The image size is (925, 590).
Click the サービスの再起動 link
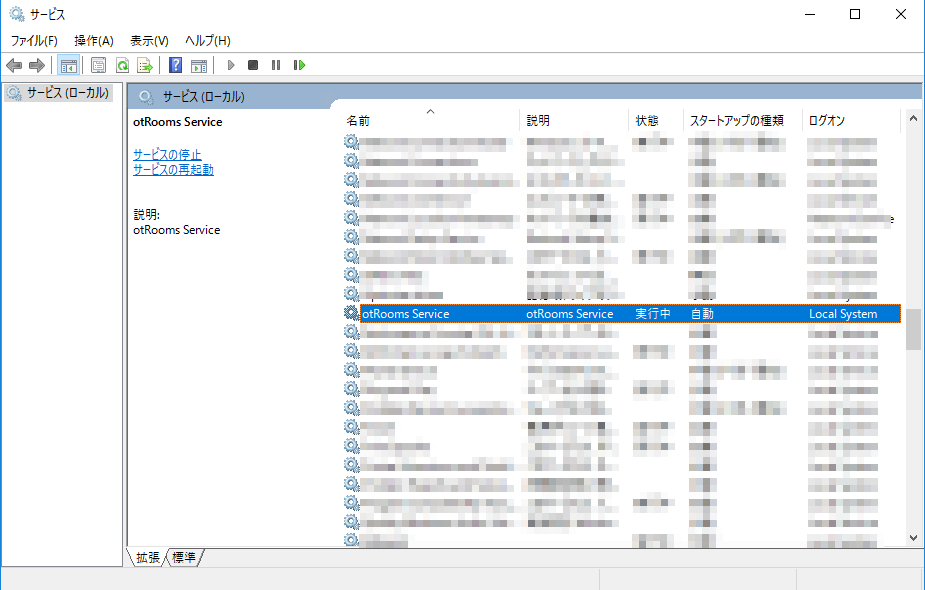173,169
